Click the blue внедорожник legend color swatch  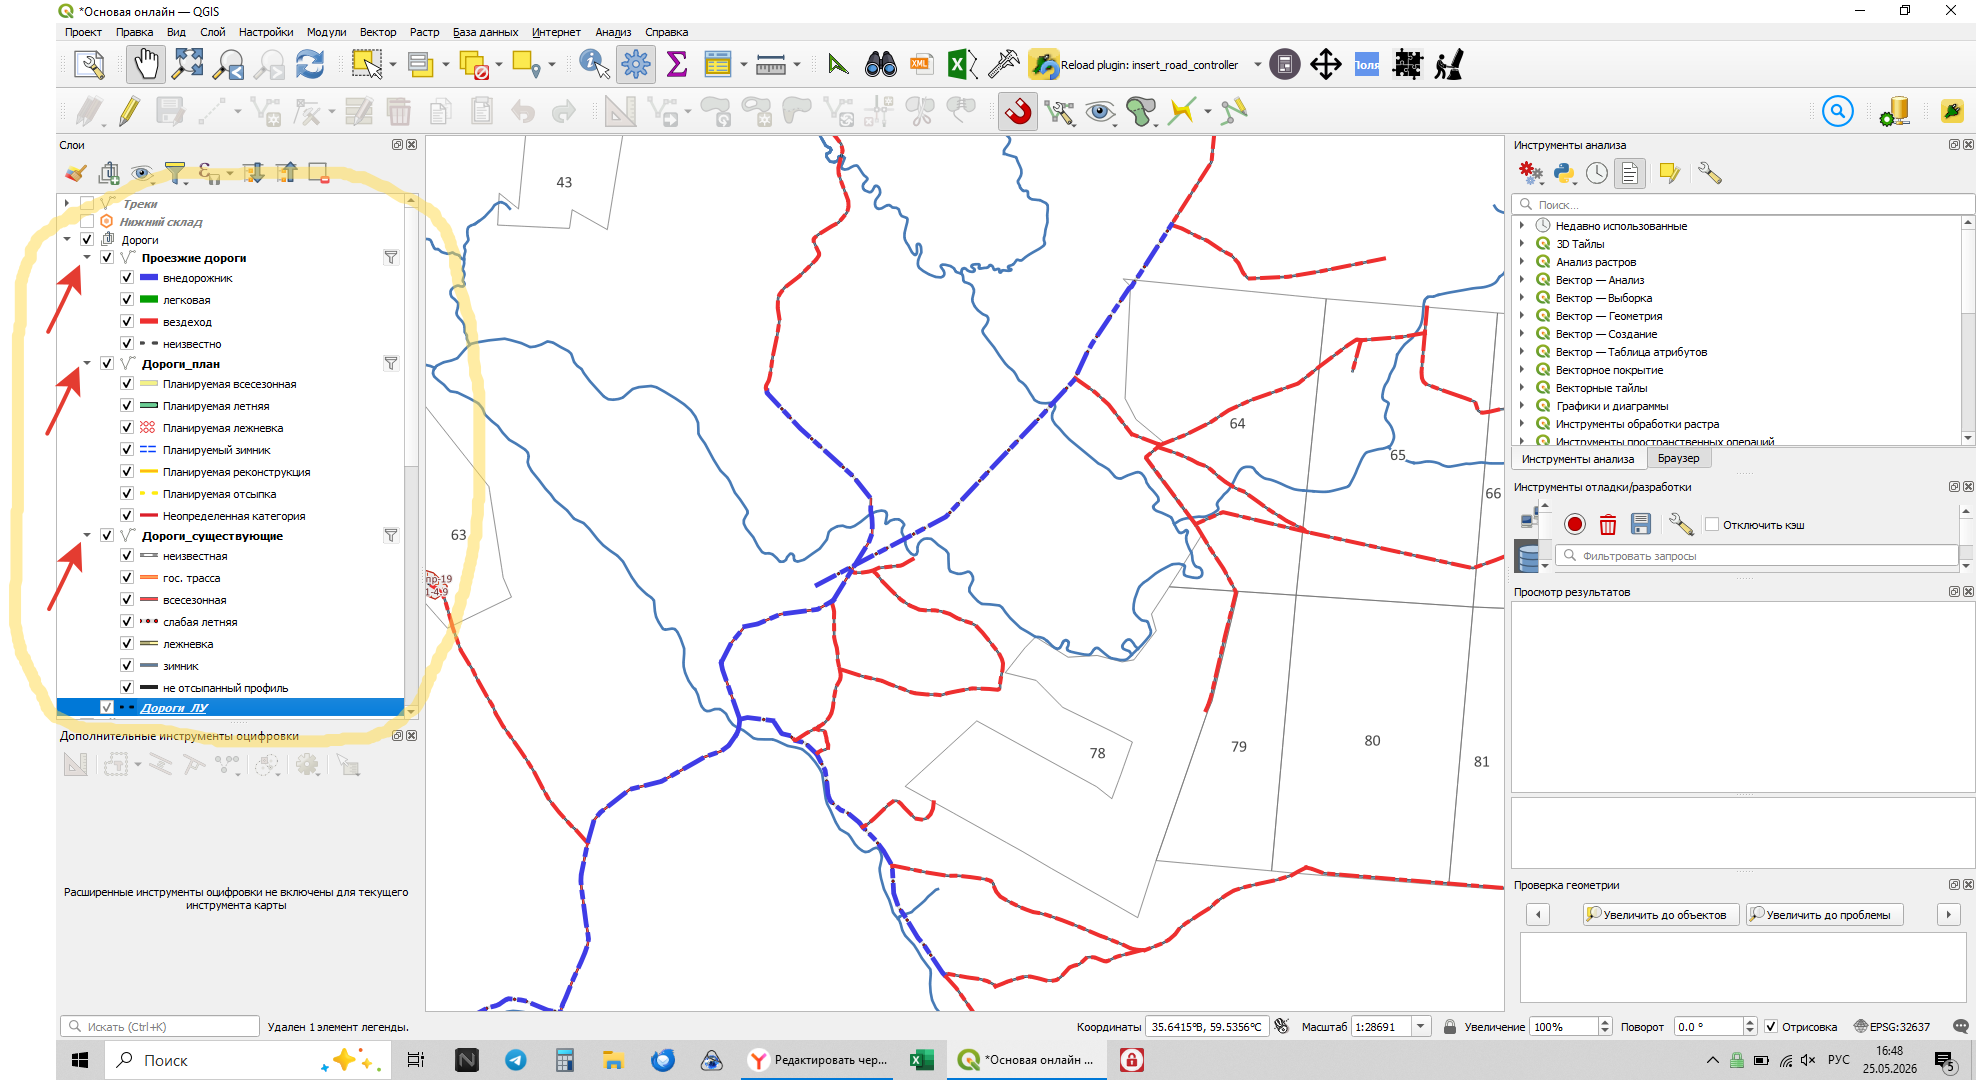[x=149, y=278]
